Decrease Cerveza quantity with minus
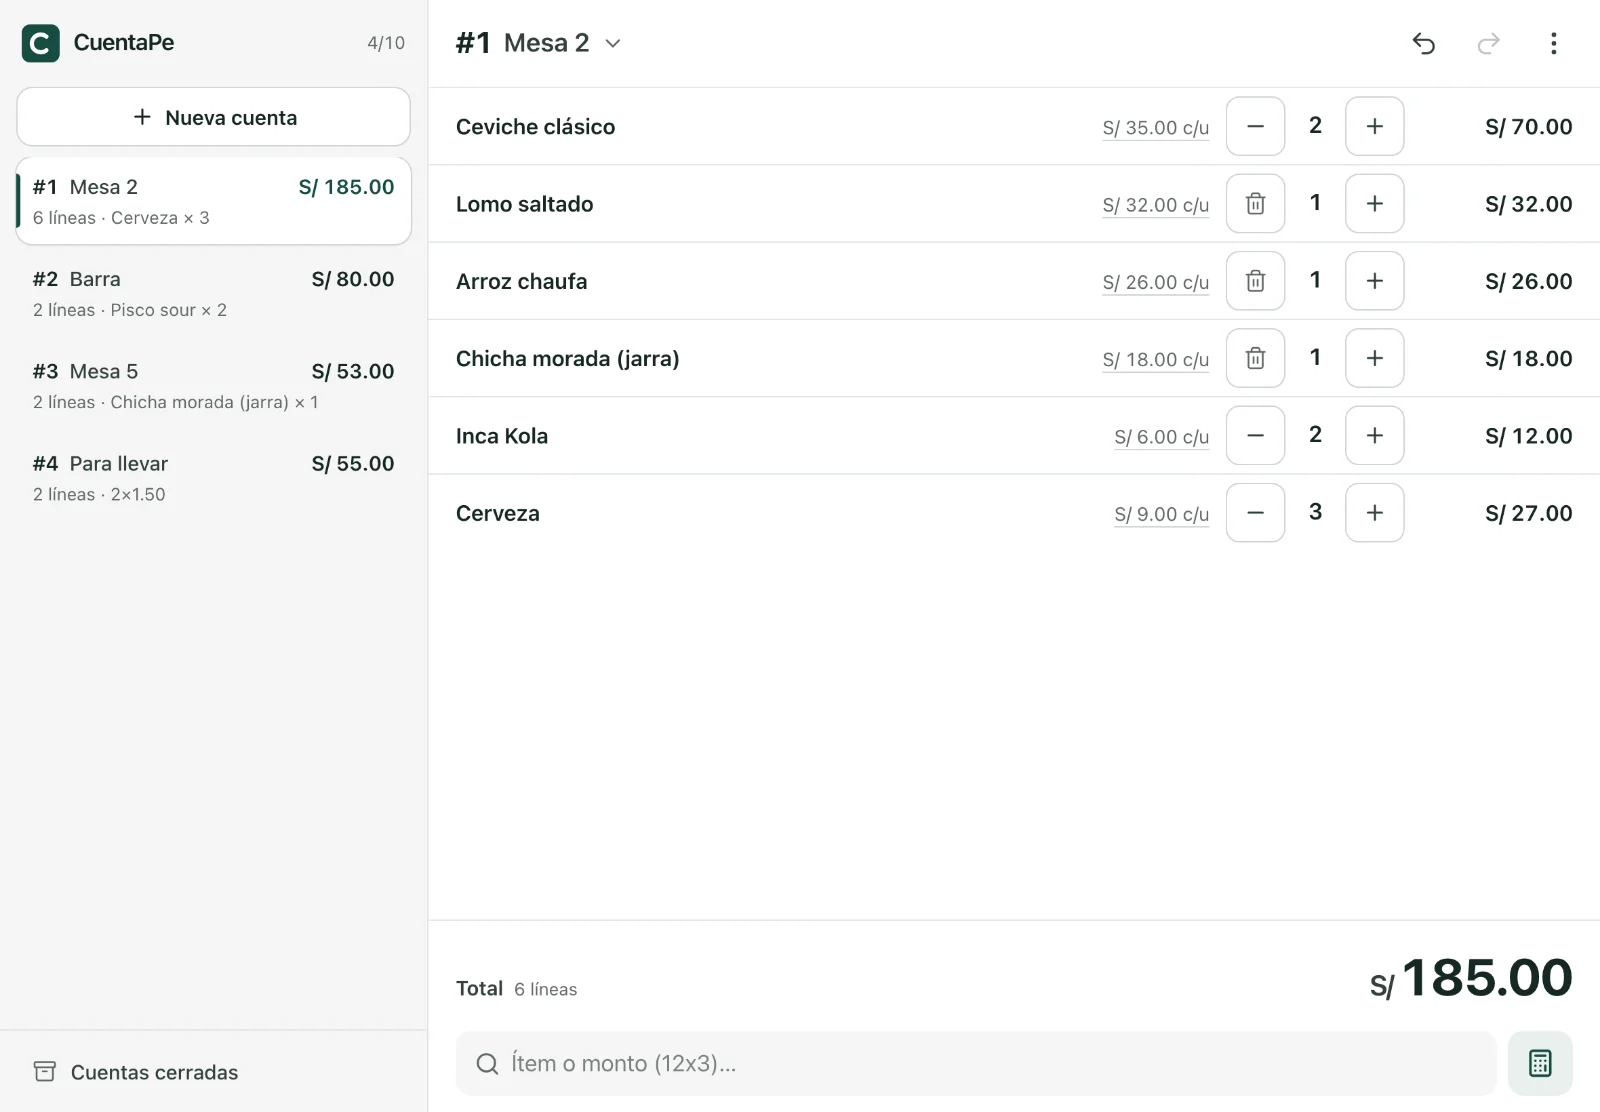Image resolution: width=1600 pixels, height=1112 pixels. [1255, 512]
